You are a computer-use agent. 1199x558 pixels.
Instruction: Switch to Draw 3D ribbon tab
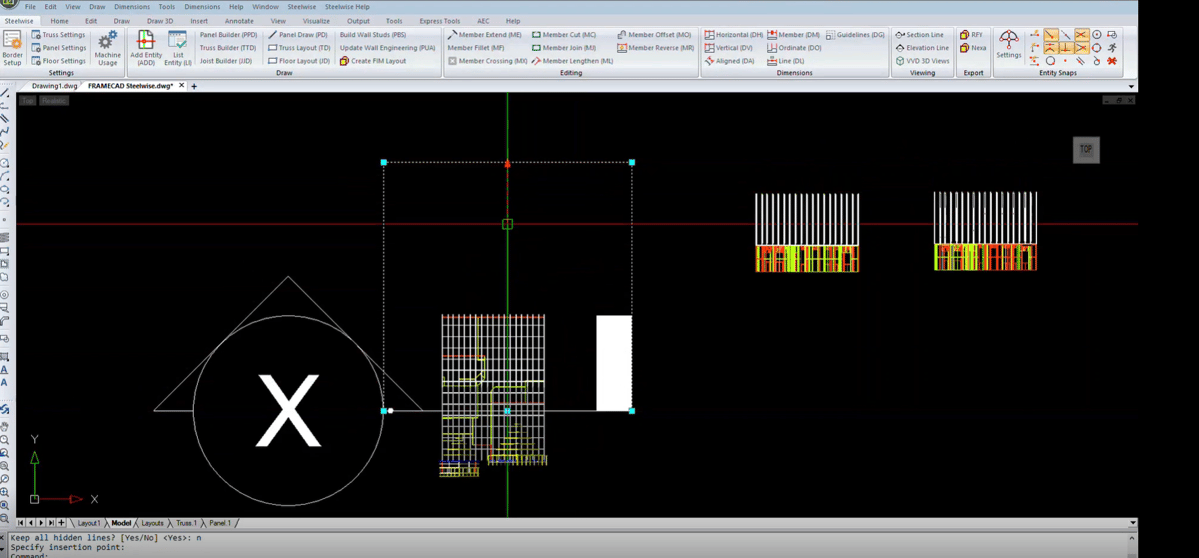tap(160, 21)
